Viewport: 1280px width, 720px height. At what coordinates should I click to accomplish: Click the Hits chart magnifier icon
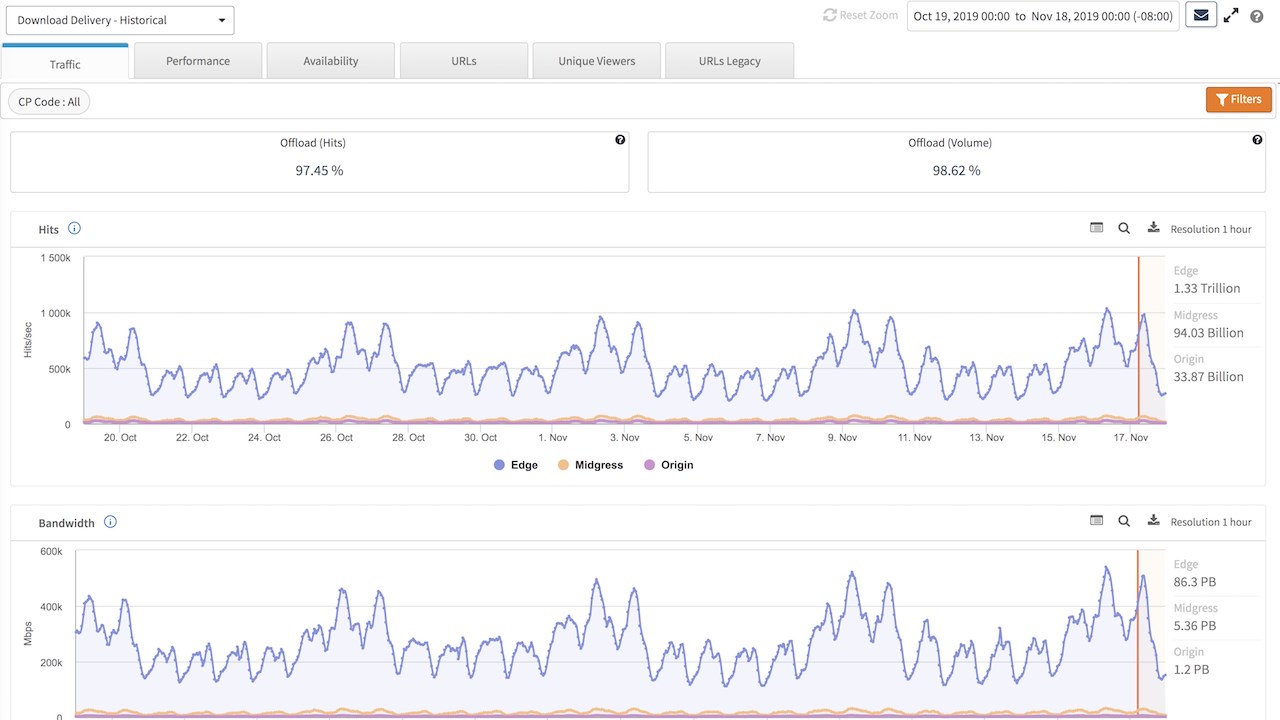[x=1124, y=228]
